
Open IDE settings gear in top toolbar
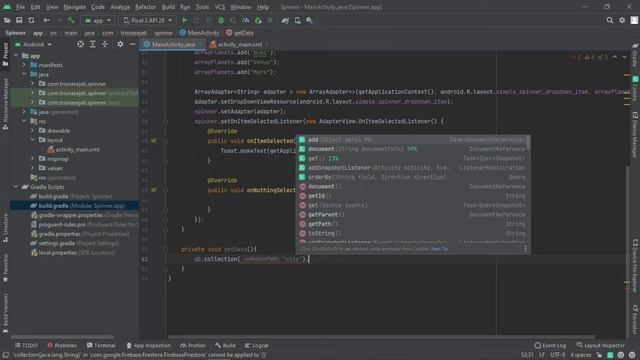tap(622, 20)
